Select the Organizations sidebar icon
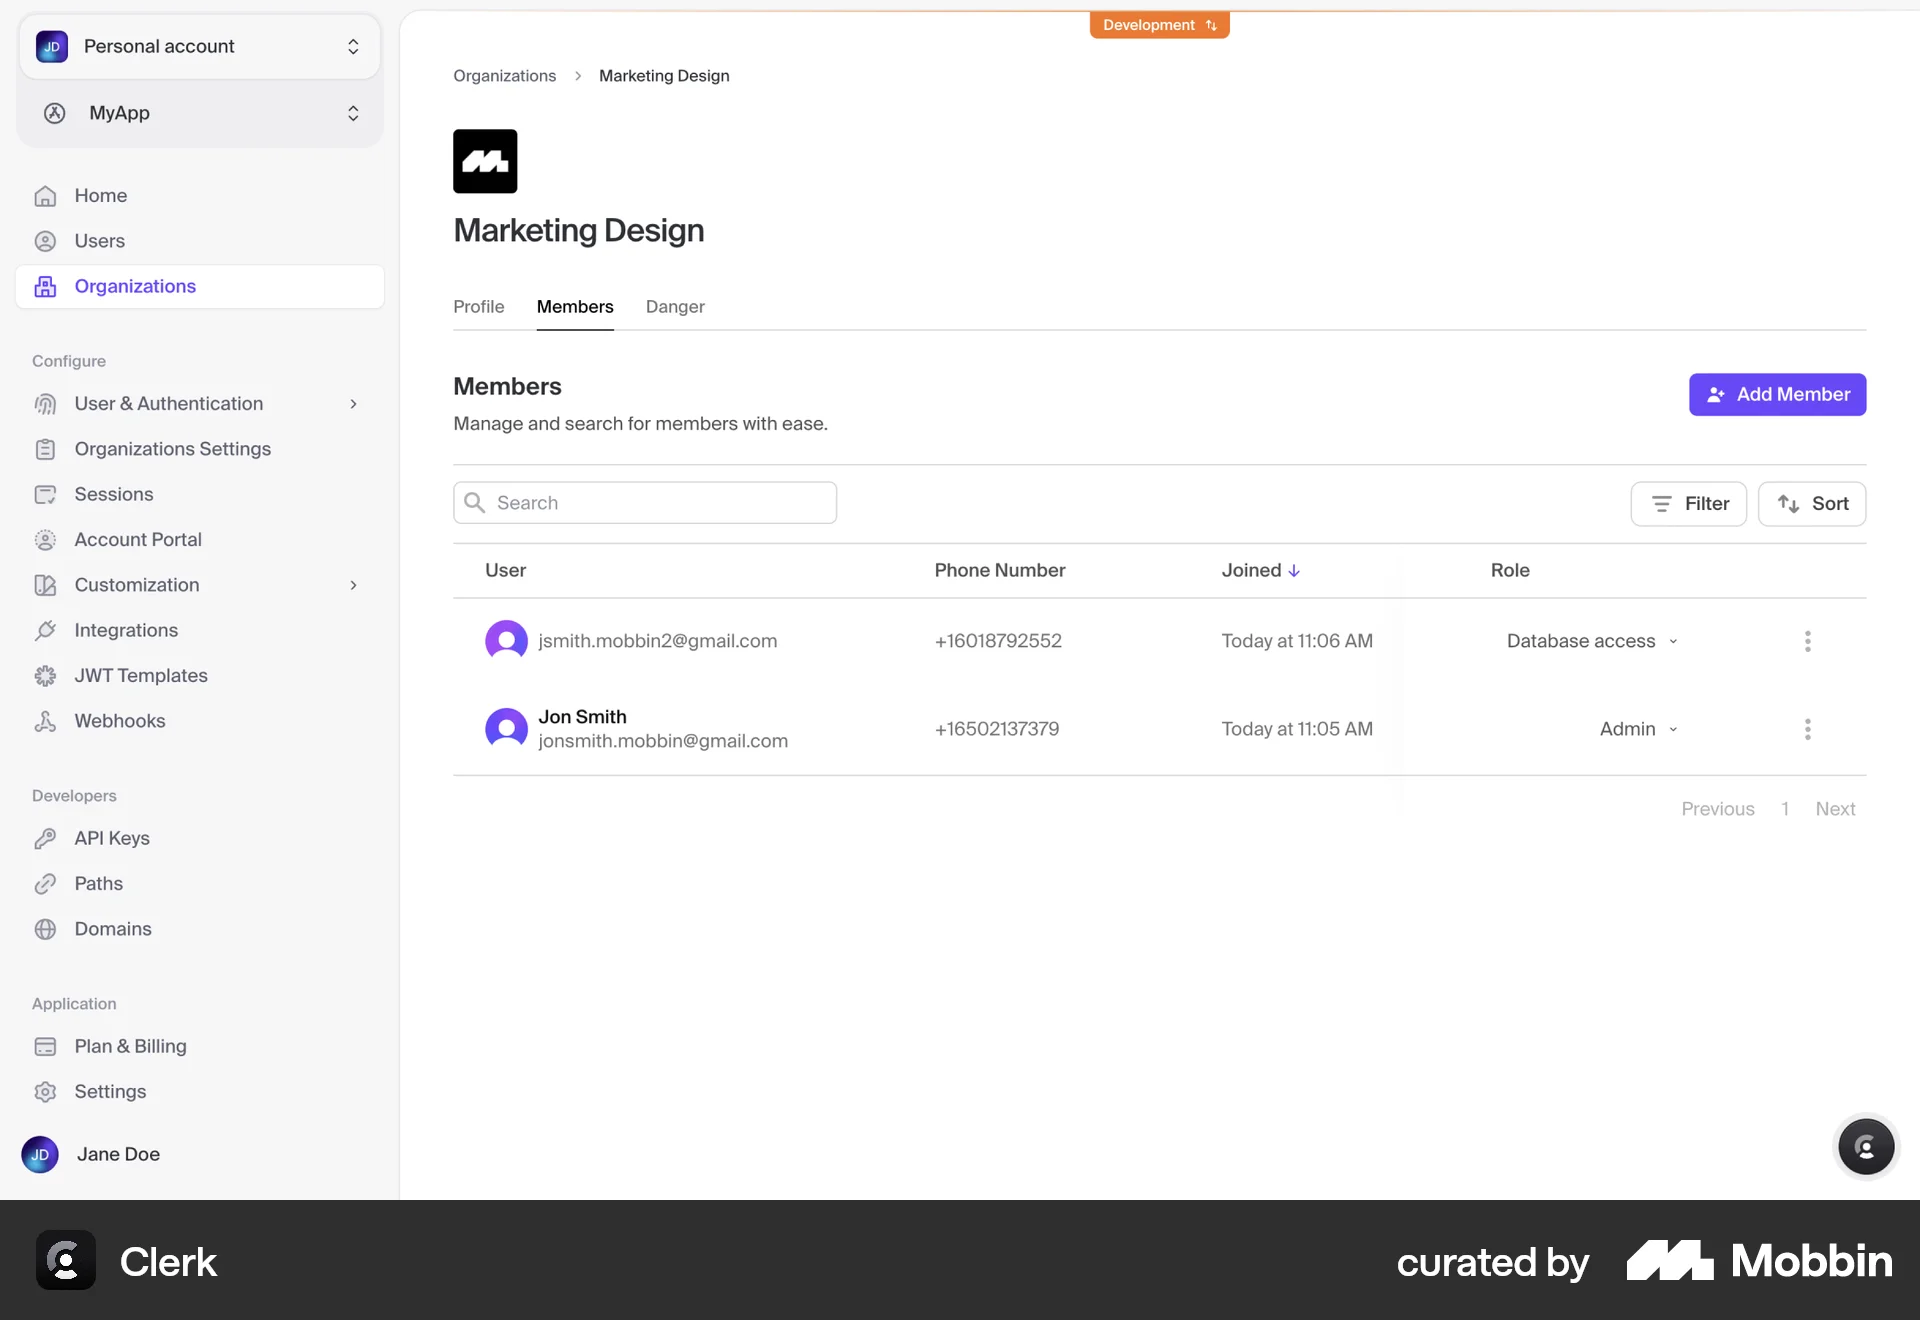 46,286
